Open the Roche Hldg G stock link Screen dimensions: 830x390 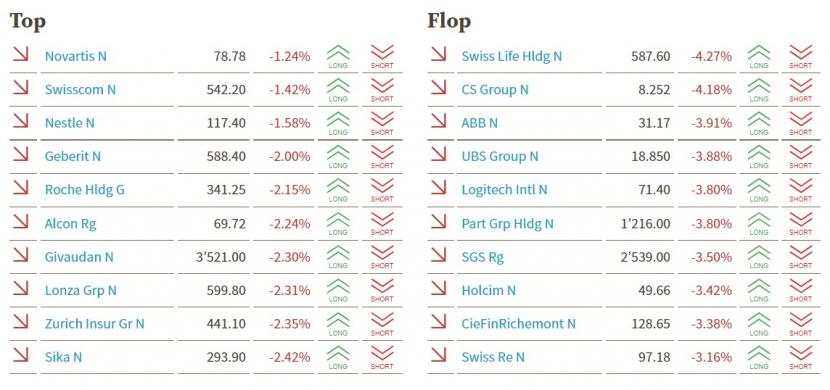85,190
